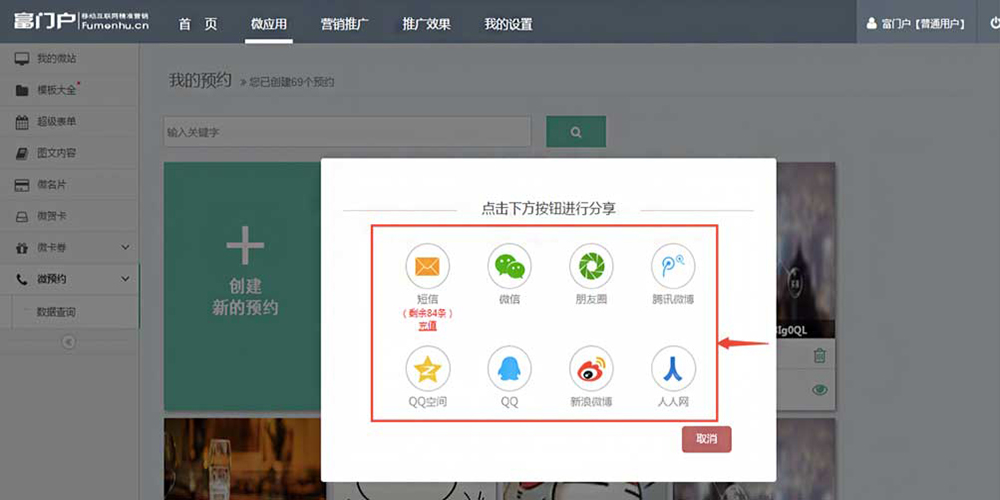Click the monitor icon beside 我的微站
This screenshot has height=500, width=1000.
22,59
